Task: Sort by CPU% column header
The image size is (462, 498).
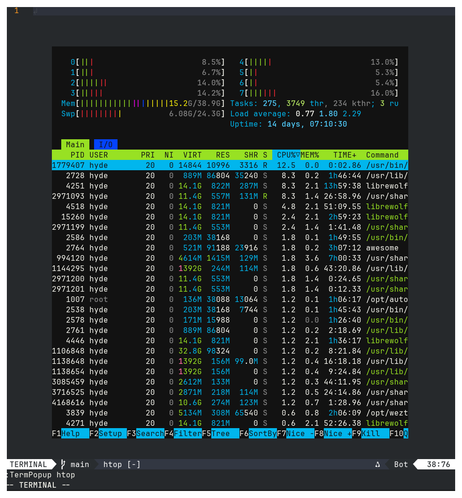Action: (286, 155)
